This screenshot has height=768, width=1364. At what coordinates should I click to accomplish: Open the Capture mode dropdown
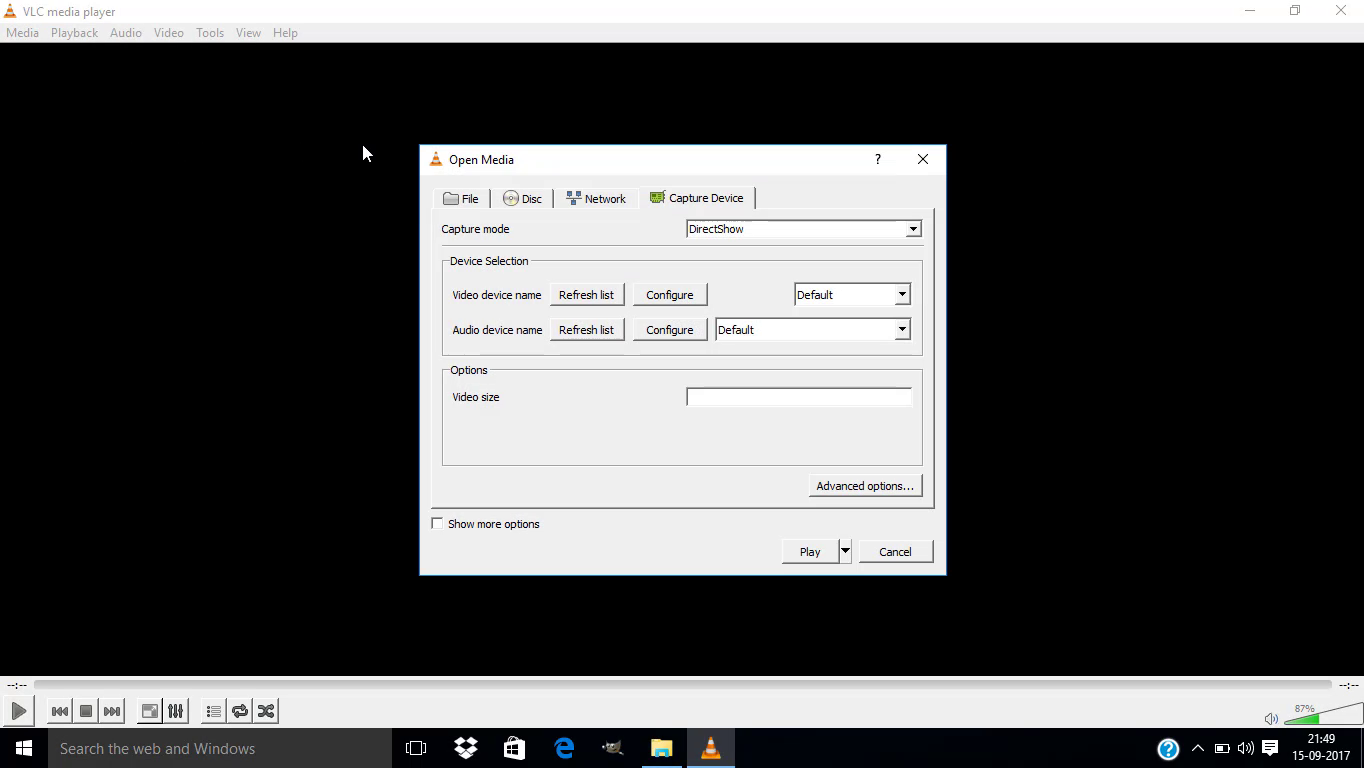[x=911, y=229]
